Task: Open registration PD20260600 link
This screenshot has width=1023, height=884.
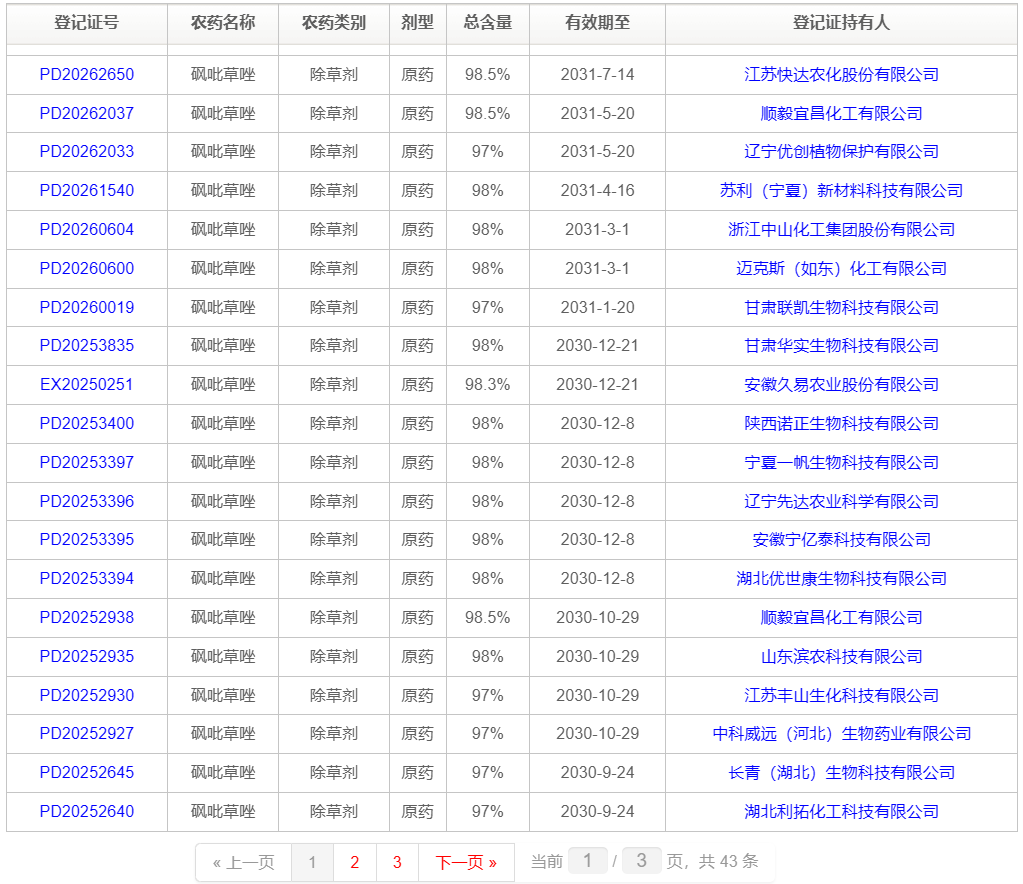Action: [87, 268]
